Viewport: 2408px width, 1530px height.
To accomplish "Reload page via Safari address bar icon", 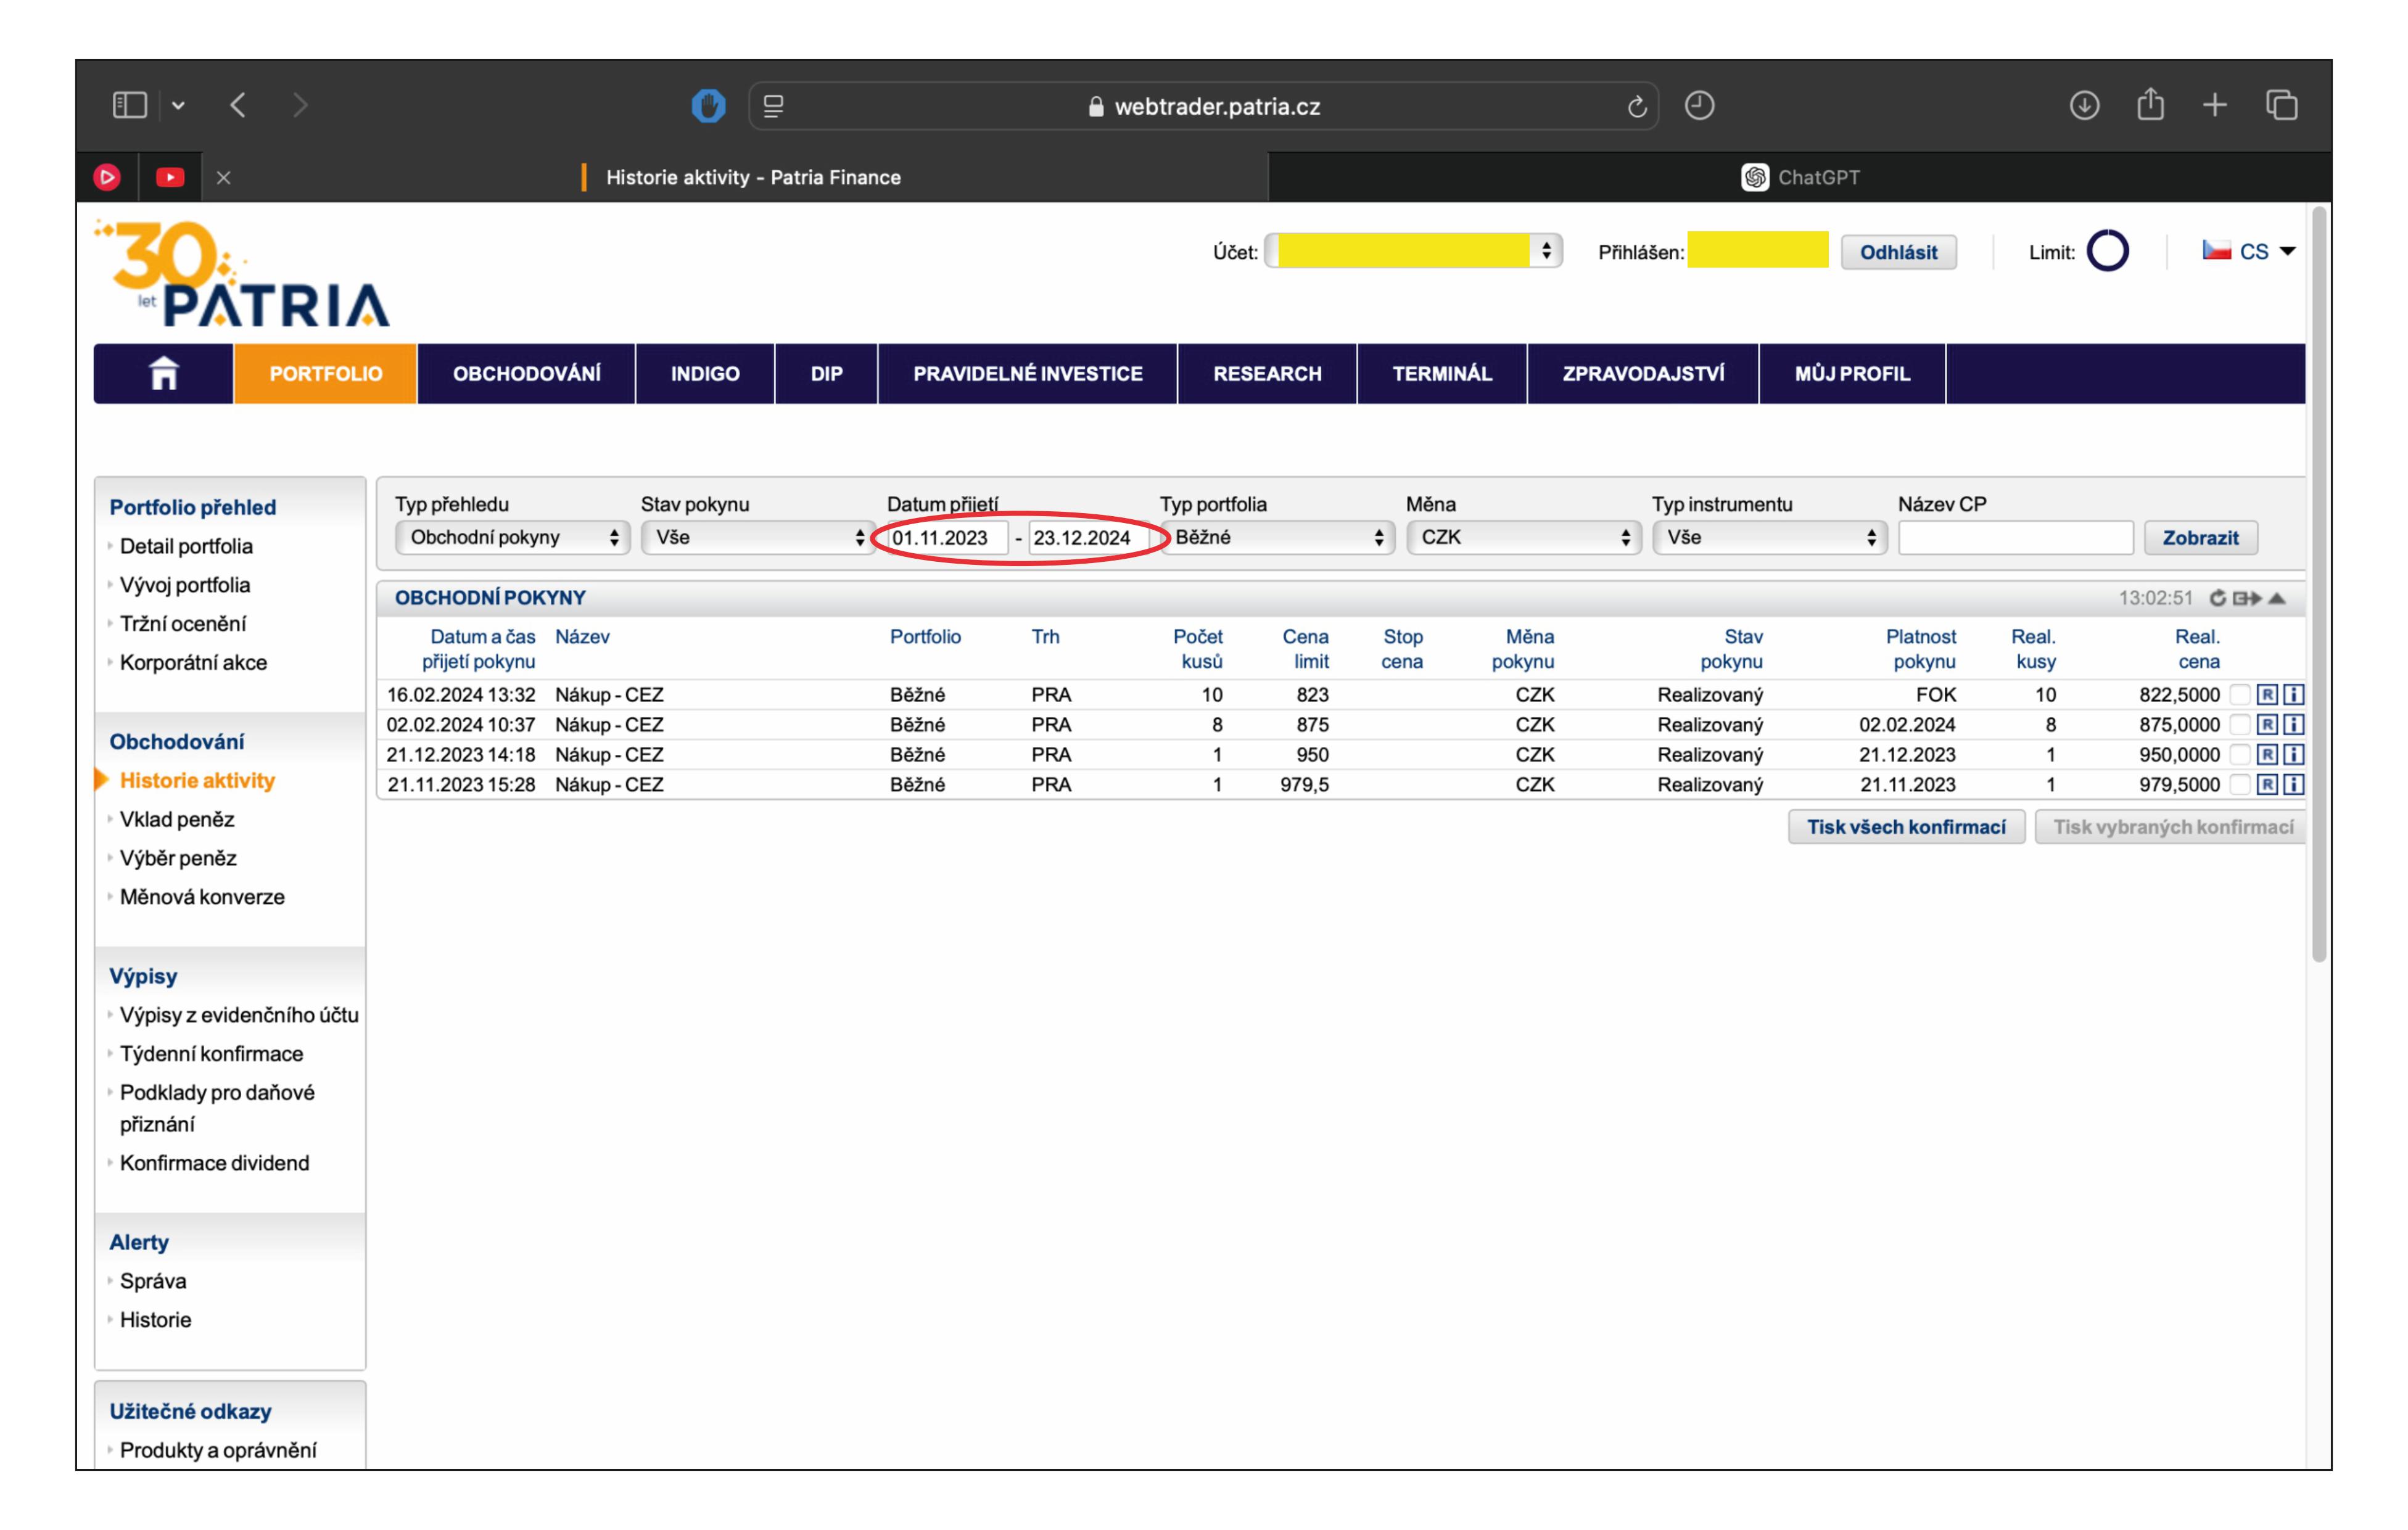I will [1636, 106].
